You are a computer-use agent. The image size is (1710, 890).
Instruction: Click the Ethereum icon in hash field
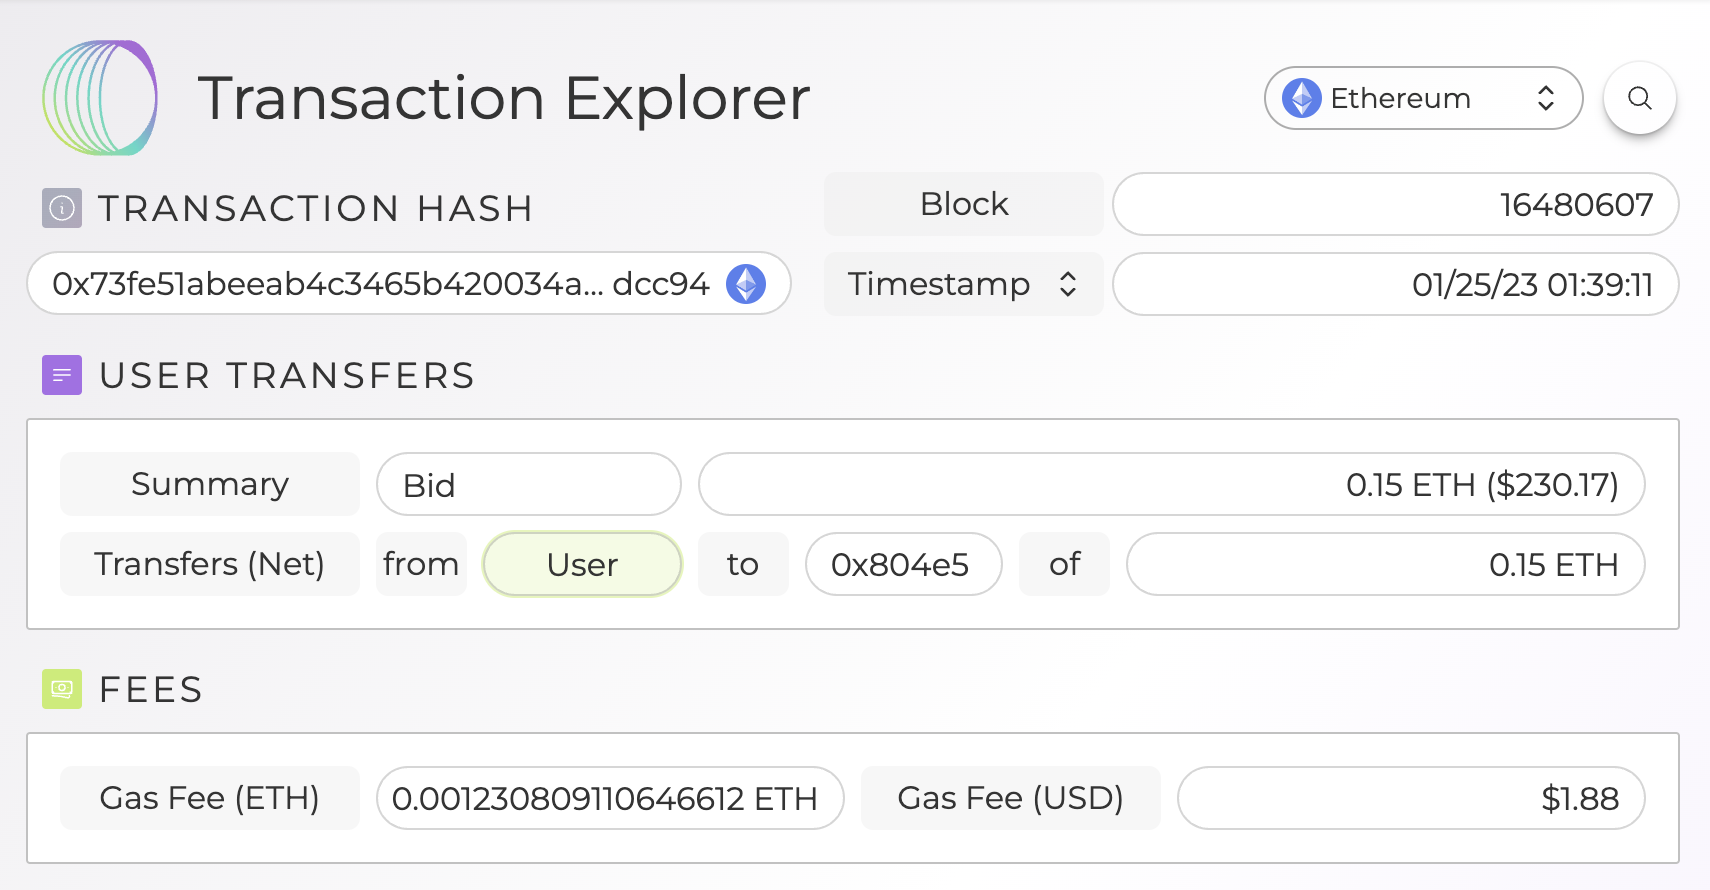pos(746,284)
